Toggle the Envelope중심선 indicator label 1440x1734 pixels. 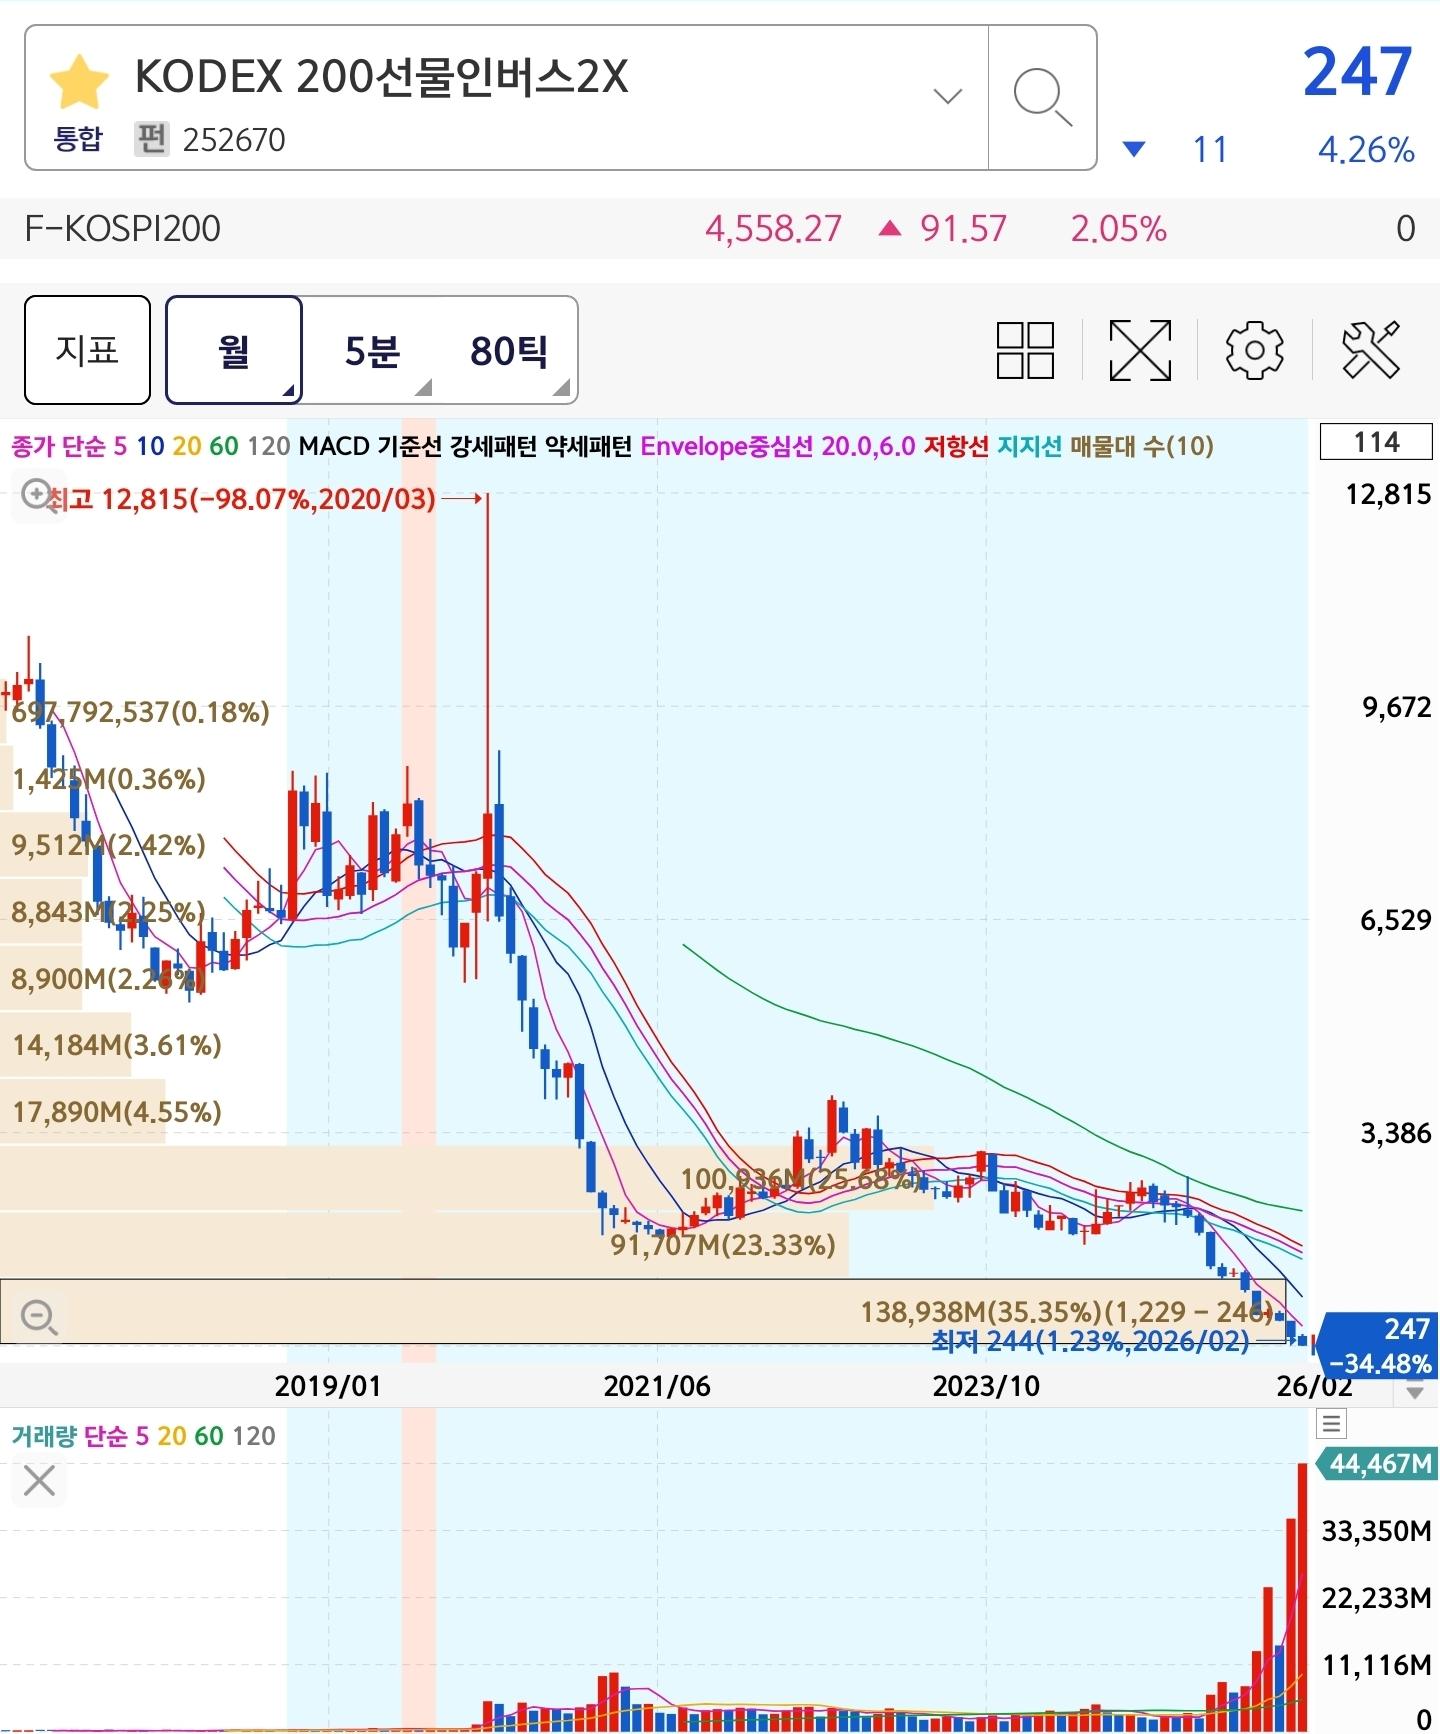[x=727, y=446]
